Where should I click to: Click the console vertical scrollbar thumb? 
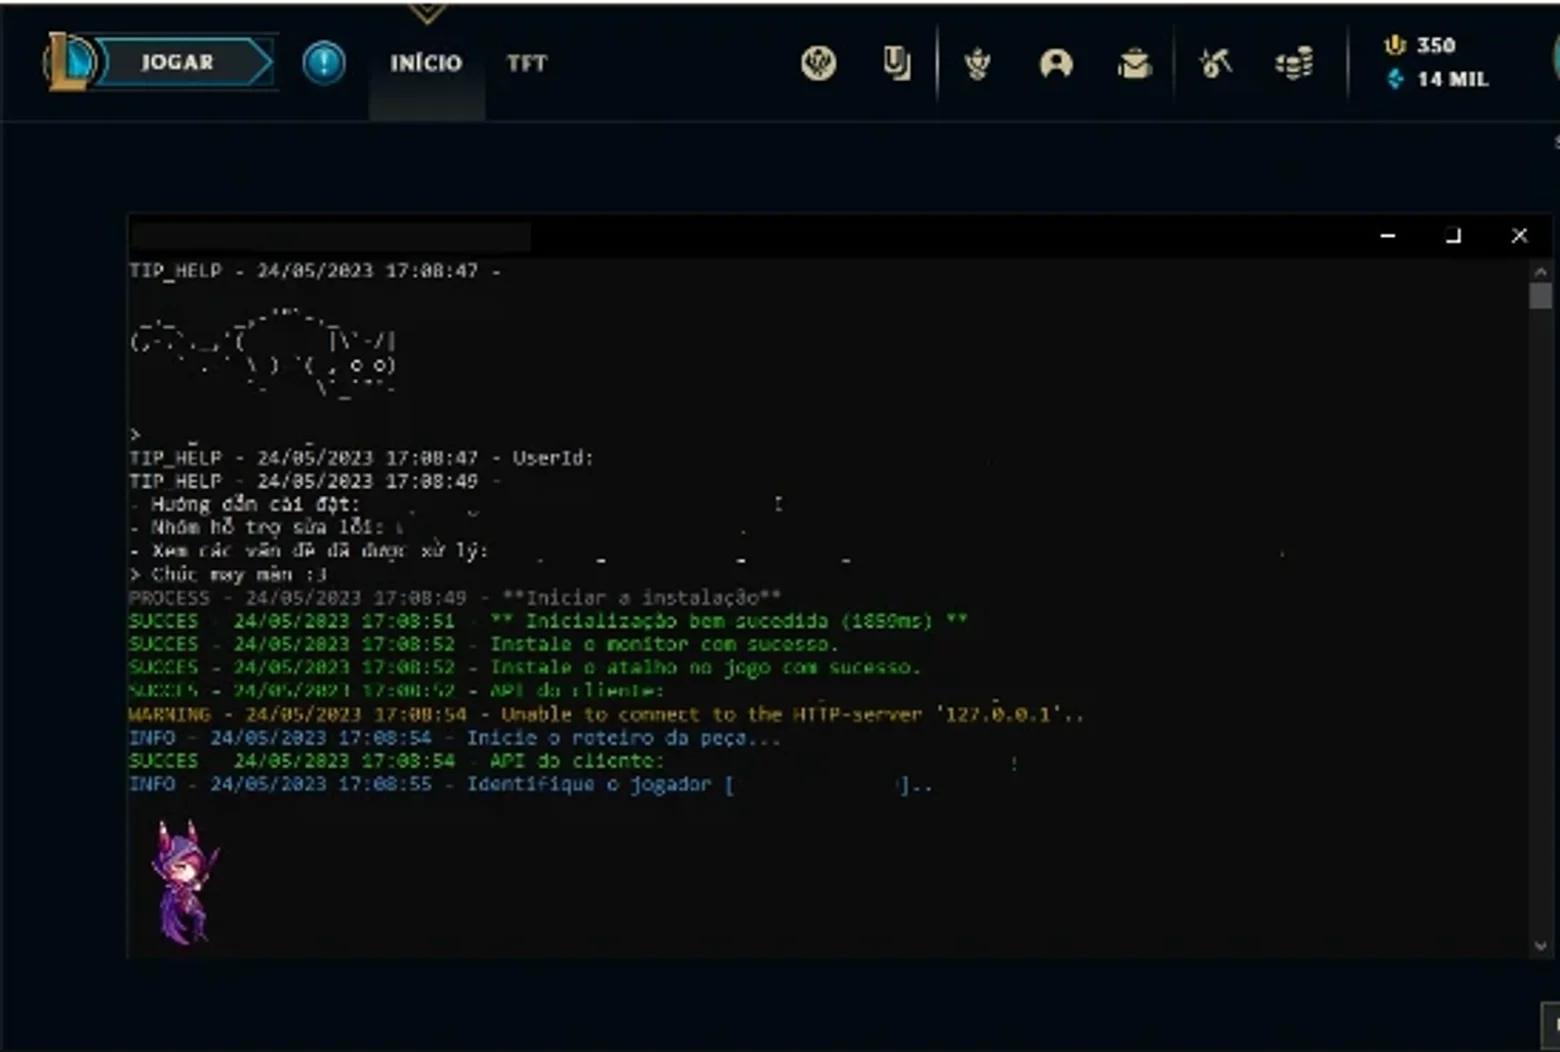coord(1540,296)
